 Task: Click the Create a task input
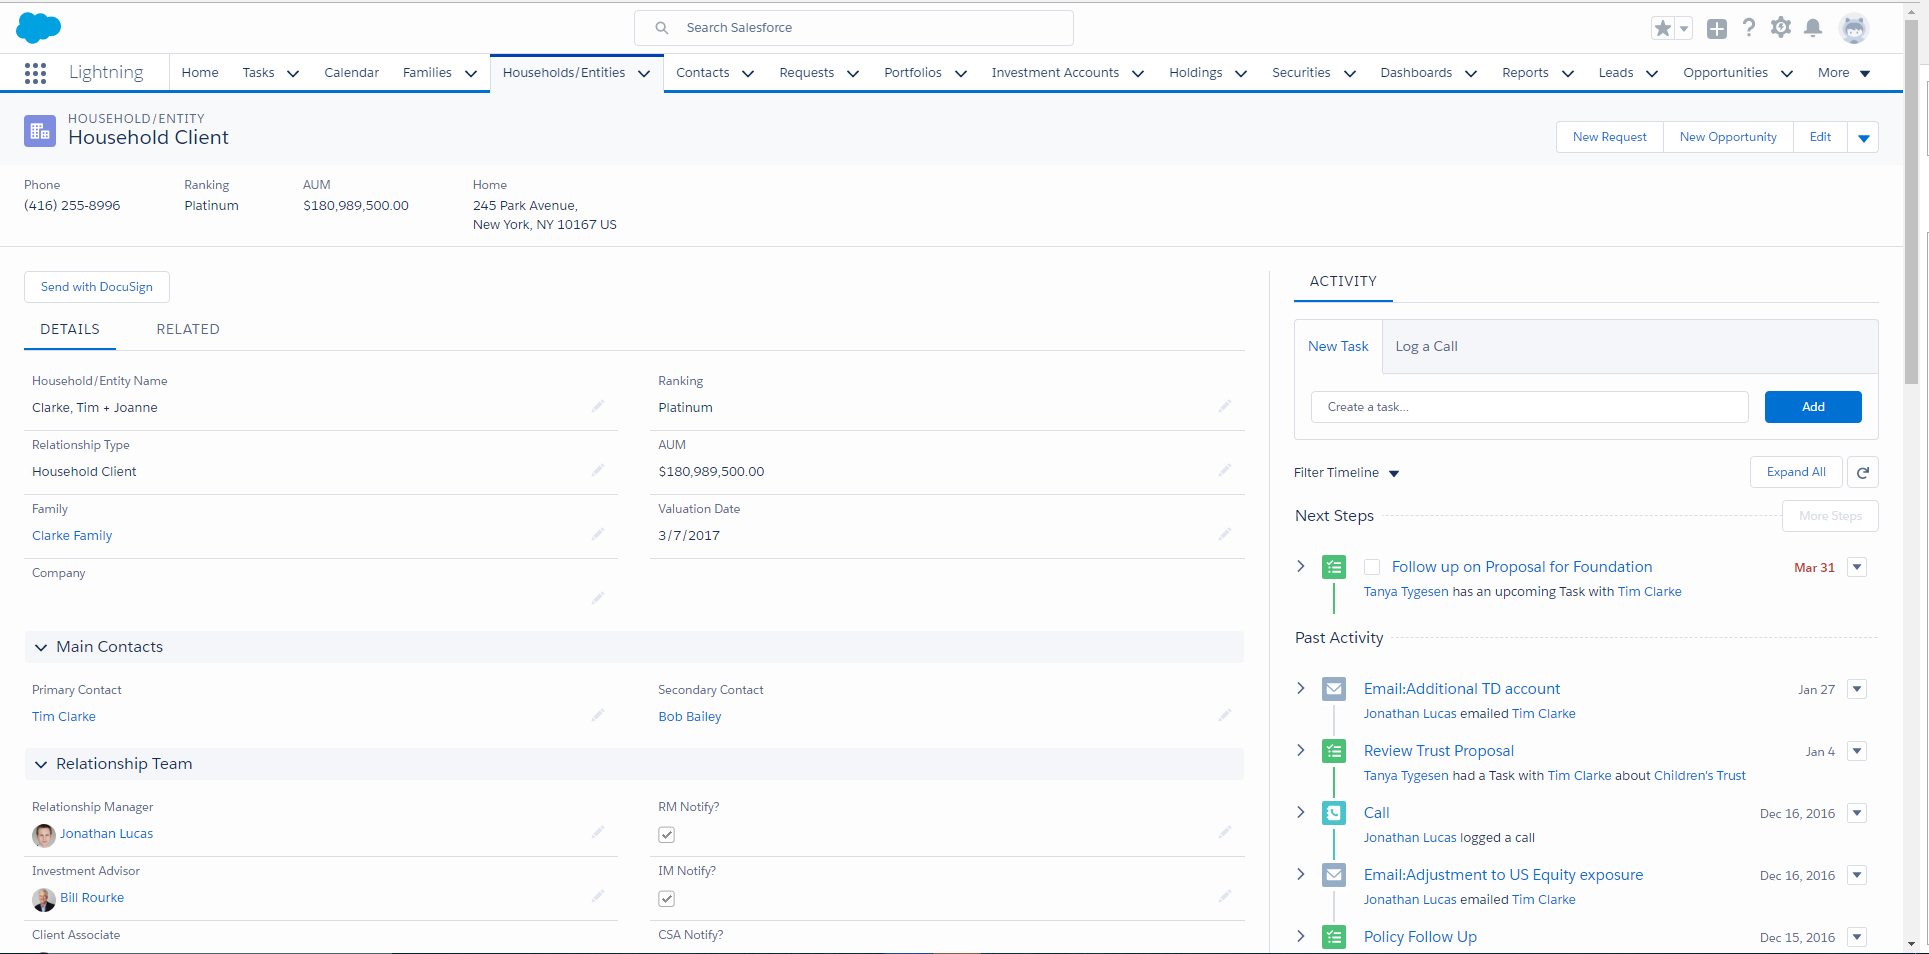1529,407
